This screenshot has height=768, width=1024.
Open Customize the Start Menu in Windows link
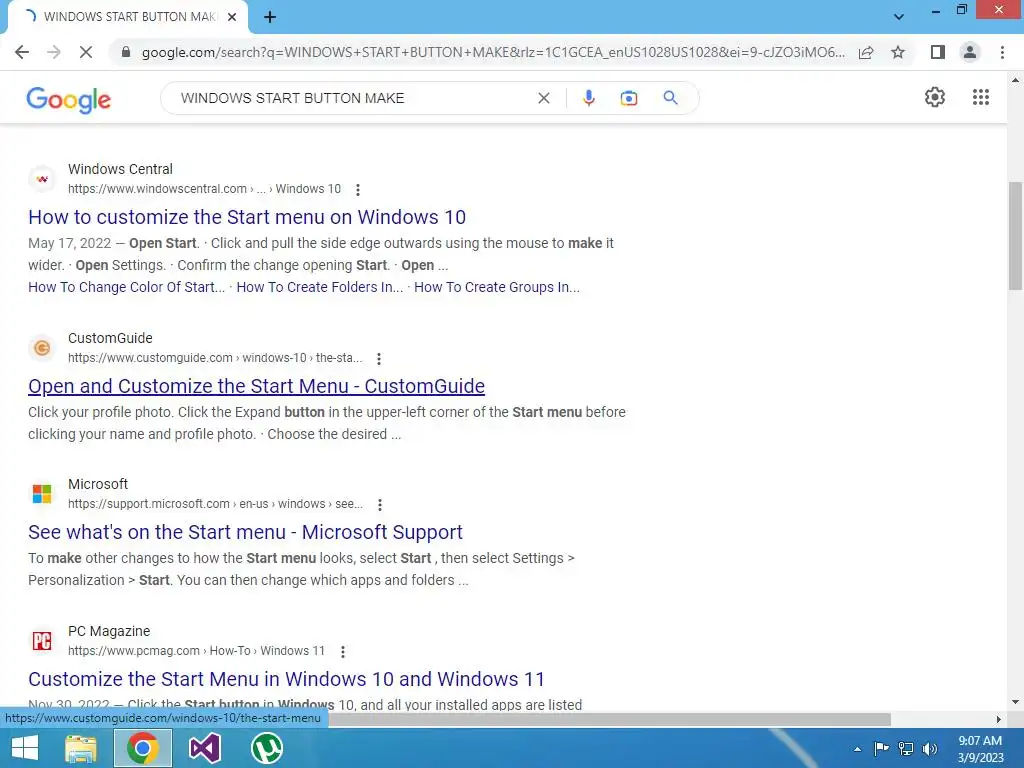coord(286,679)
